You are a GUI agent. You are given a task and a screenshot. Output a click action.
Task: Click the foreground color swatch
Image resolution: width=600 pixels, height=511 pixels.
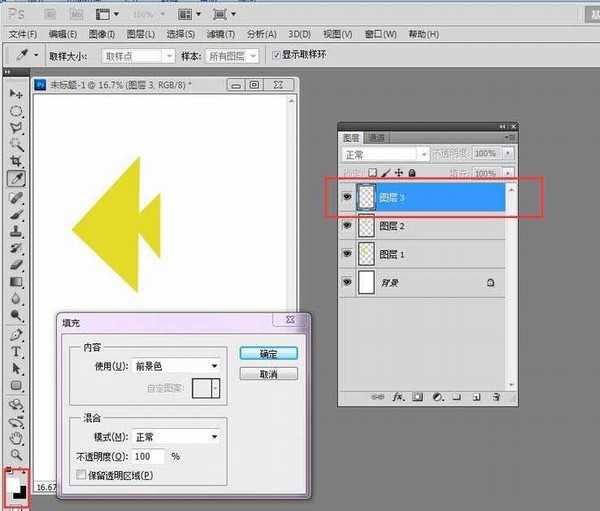click(x=13, y=479)
